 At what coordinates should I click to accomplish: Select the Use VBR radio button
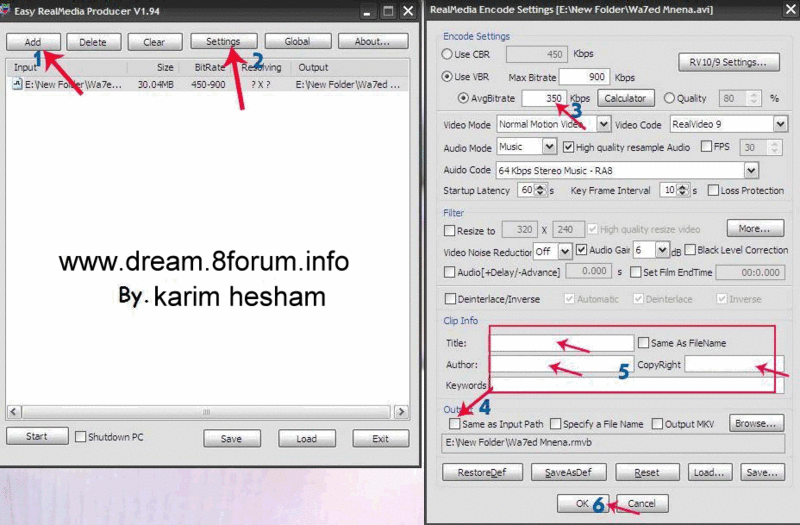pos(447,77)
